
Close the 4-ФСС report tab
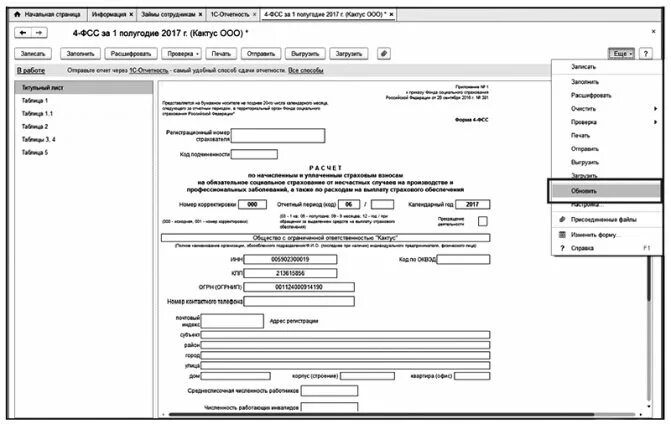tap(391, 15)
